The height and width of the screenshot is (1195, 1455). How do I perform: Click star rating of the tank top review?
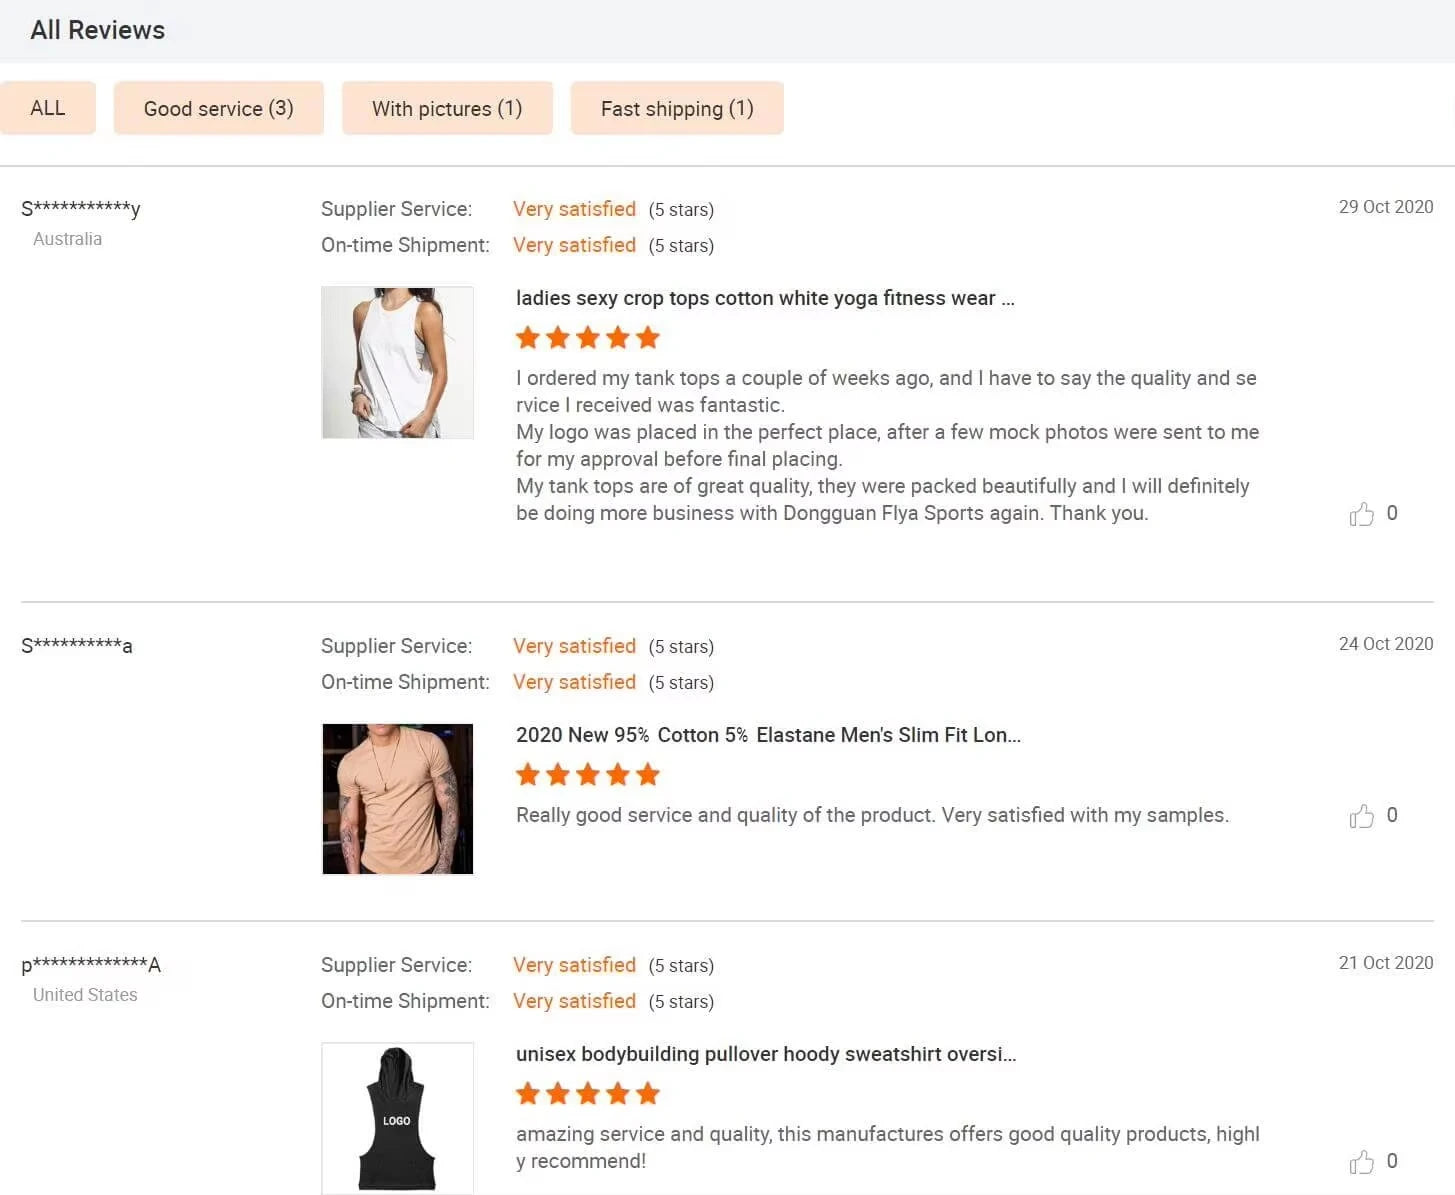point(587,338)
